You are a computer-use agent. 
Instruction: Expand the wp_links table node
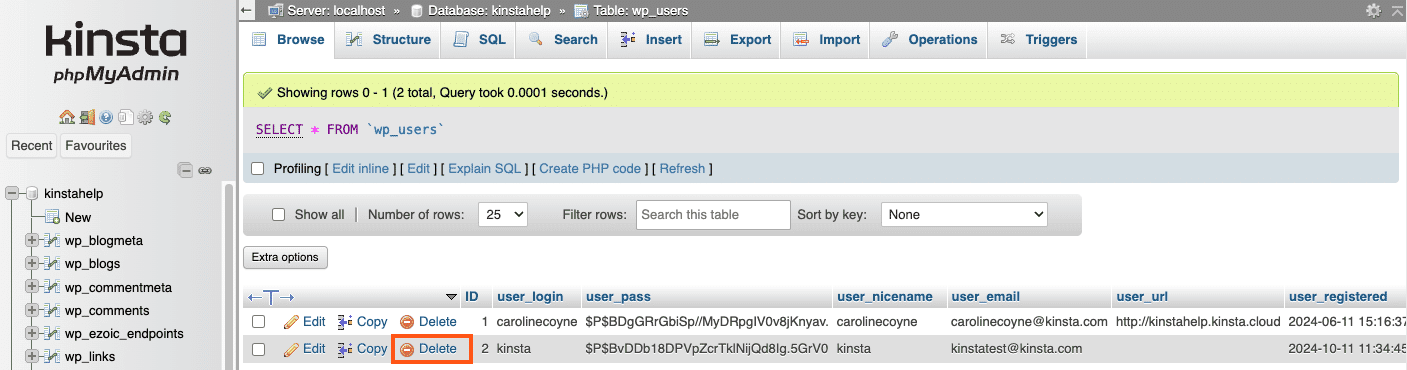coord(32,356)
